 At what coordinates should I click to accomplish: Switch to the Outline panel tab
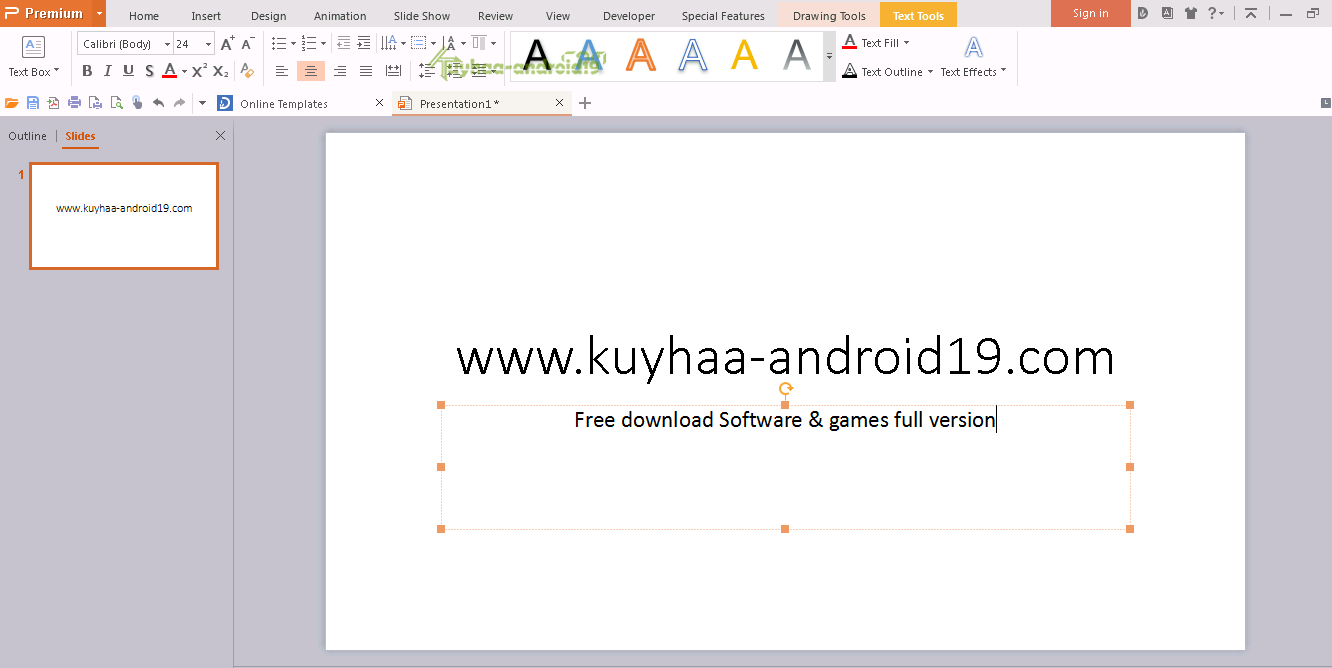[28, 136]
